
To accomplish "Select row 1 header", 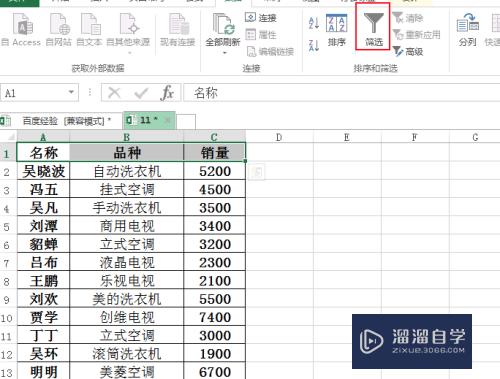I will (x=7, y=153).
